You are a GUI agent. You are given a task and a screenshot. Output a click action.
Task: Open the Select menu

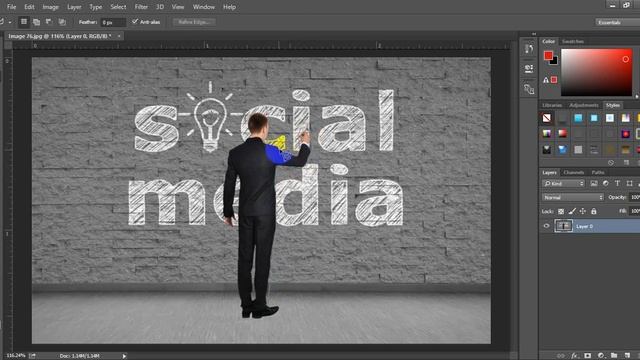pyautogui.click(x=118, y=7)
